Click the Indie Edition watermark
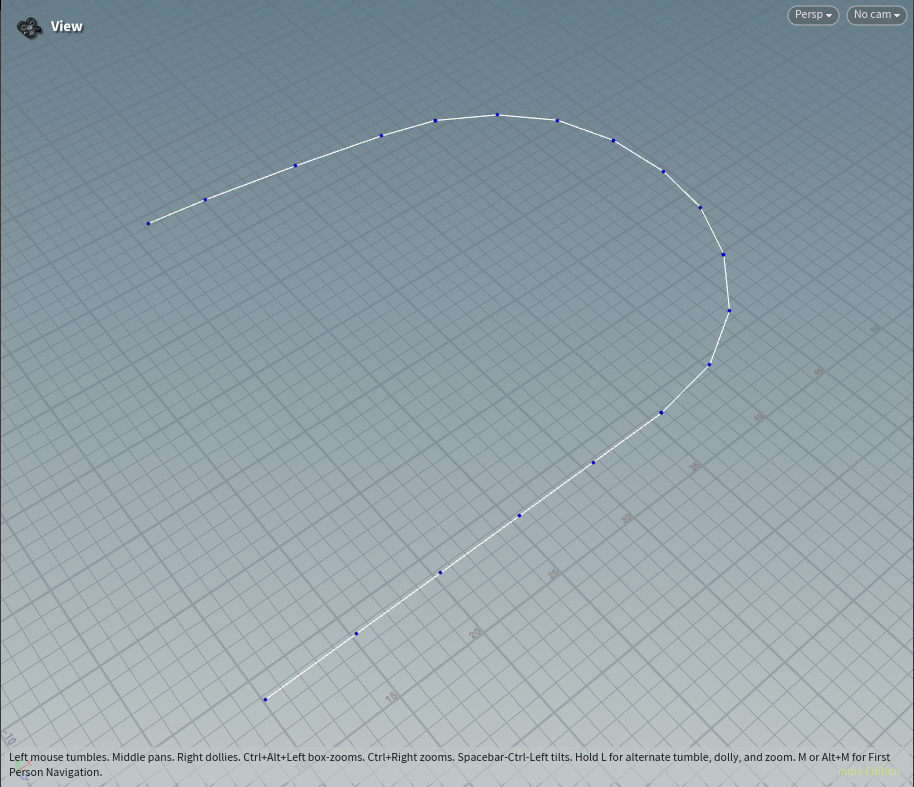The height and width of the screenshot is (787, 914). point(870,771)
